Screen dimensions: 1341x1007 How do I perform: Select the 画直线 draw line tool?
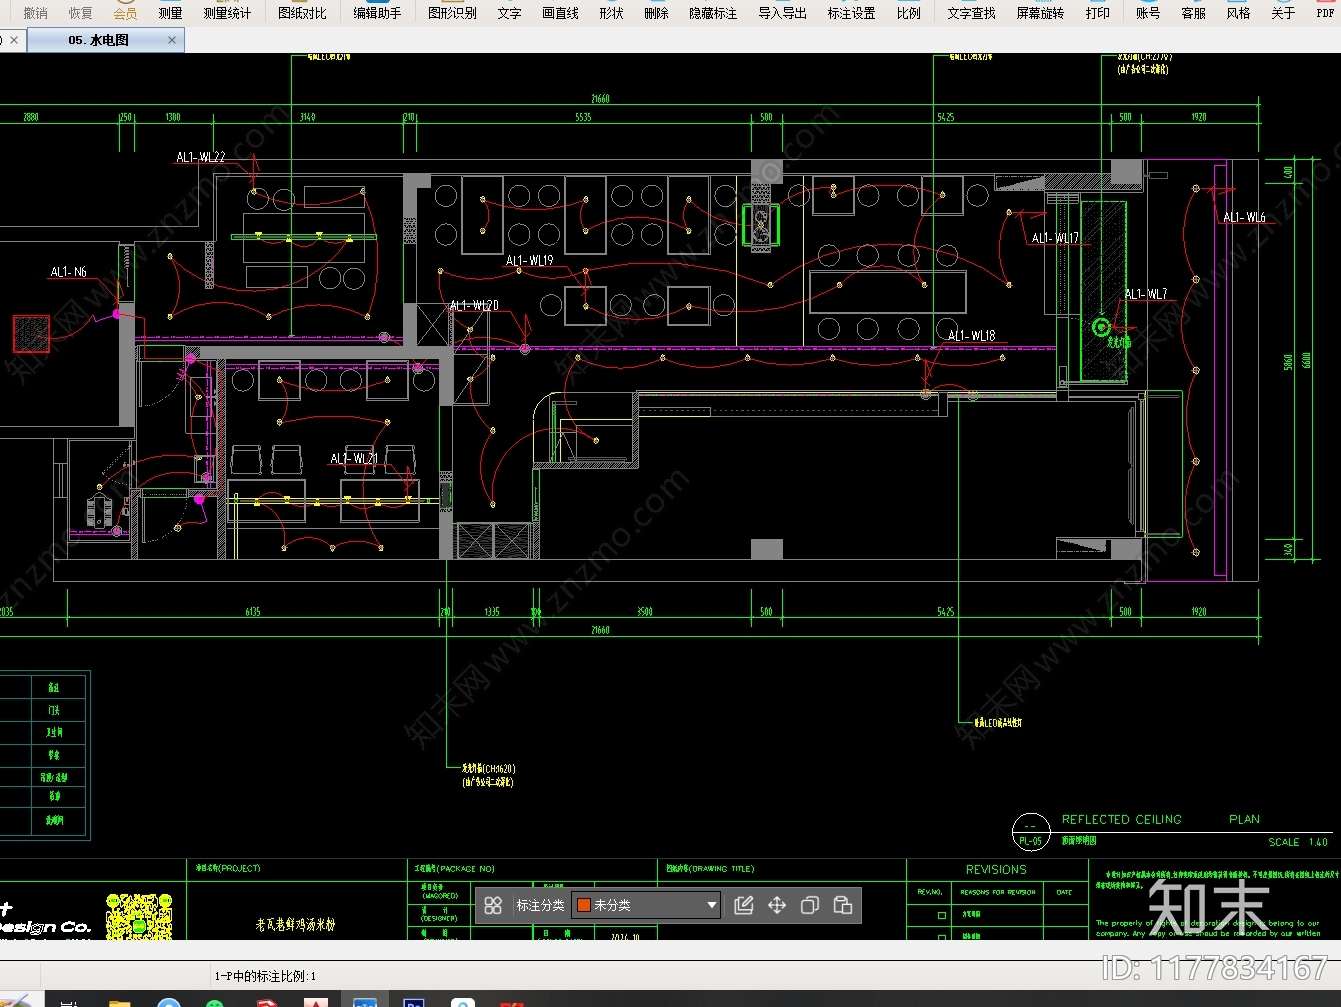click(x=560, y=13)
